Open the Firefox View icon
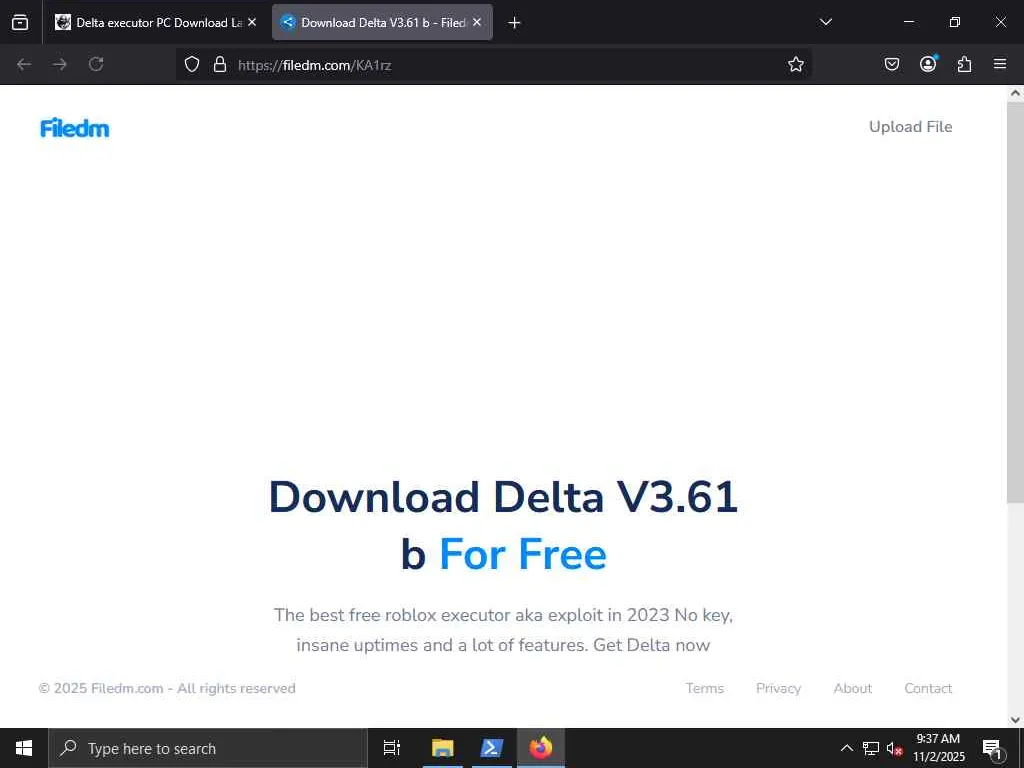Screen dimensions: 1024x768 pos(20,22)
